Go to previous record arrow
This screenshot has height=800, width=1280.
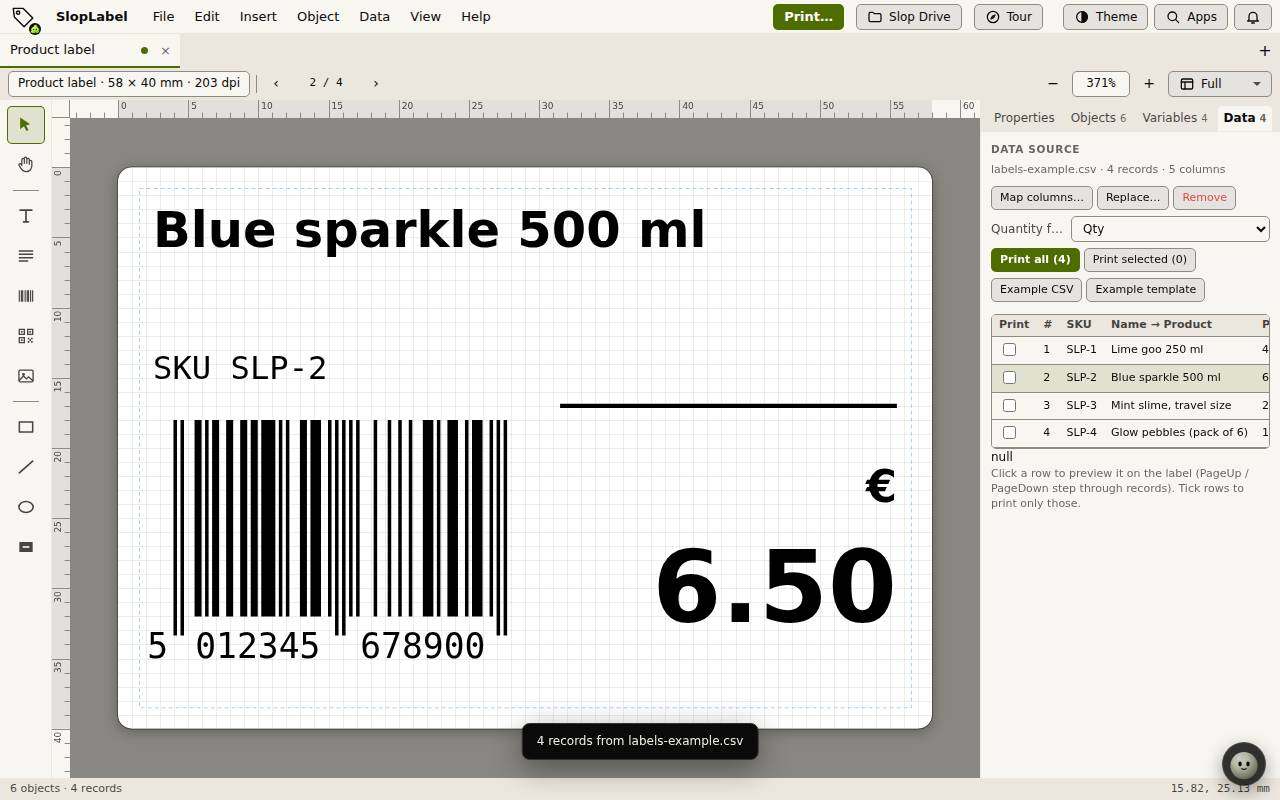276,83
